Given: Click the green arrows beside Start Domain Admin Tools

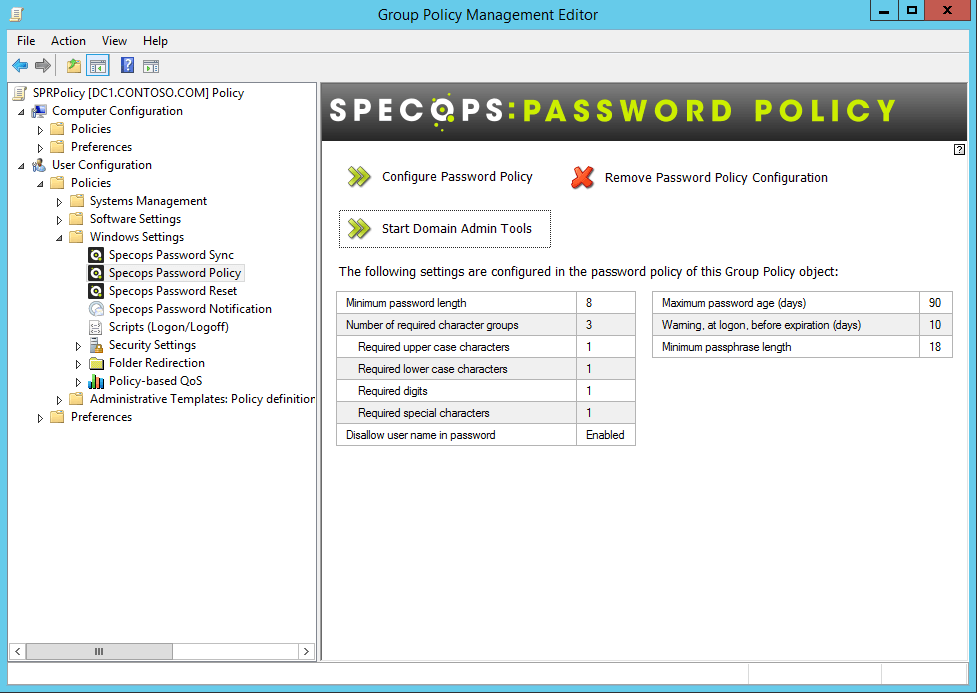Looking at the screenshot, I should [360, 229].
